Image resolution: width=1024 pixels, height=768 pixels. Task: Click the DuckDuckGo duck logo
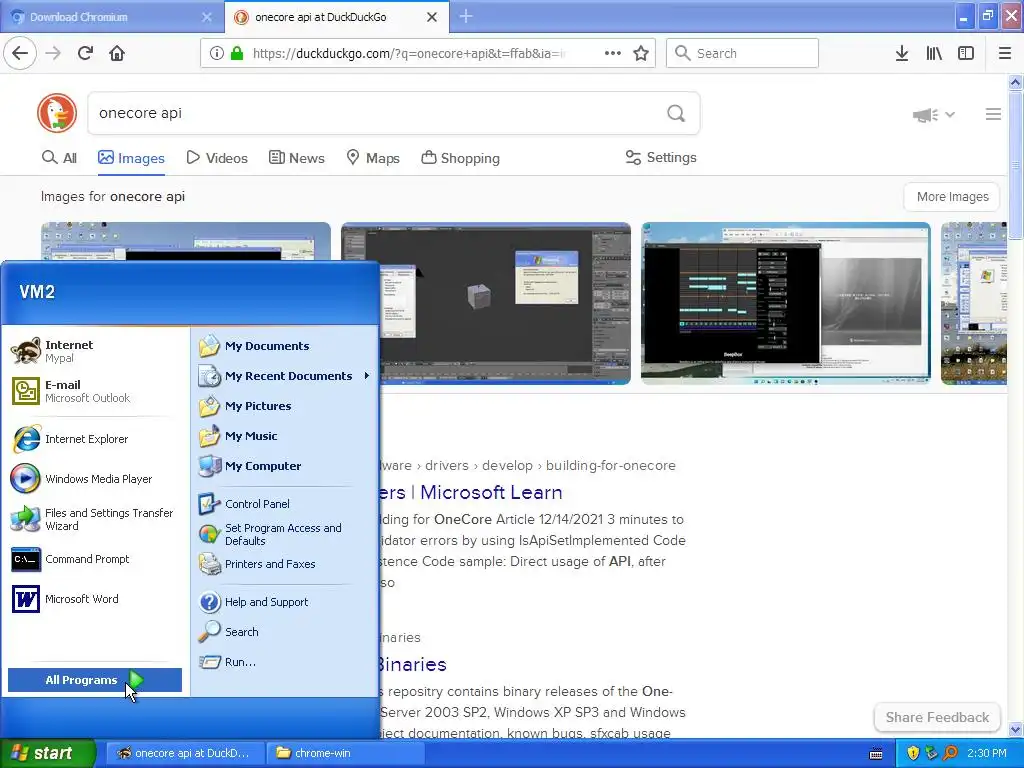pos(57,113)
